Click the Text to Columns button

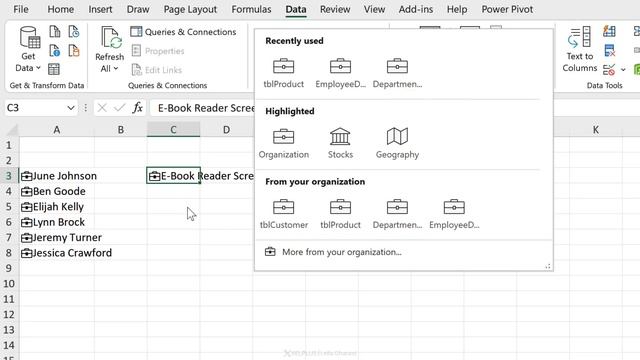[580, 50]
